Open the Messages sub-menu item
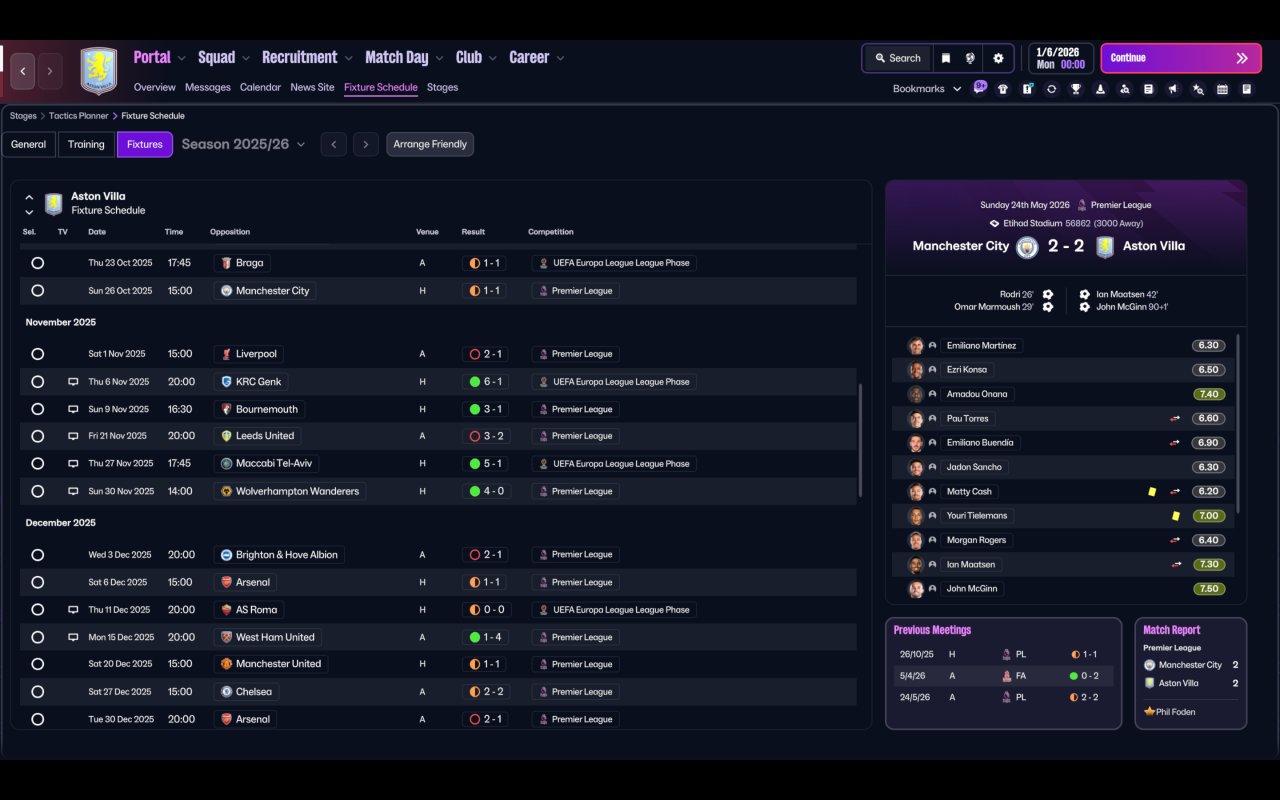This screenshot has width=1280, height=800. click(208, 87)
